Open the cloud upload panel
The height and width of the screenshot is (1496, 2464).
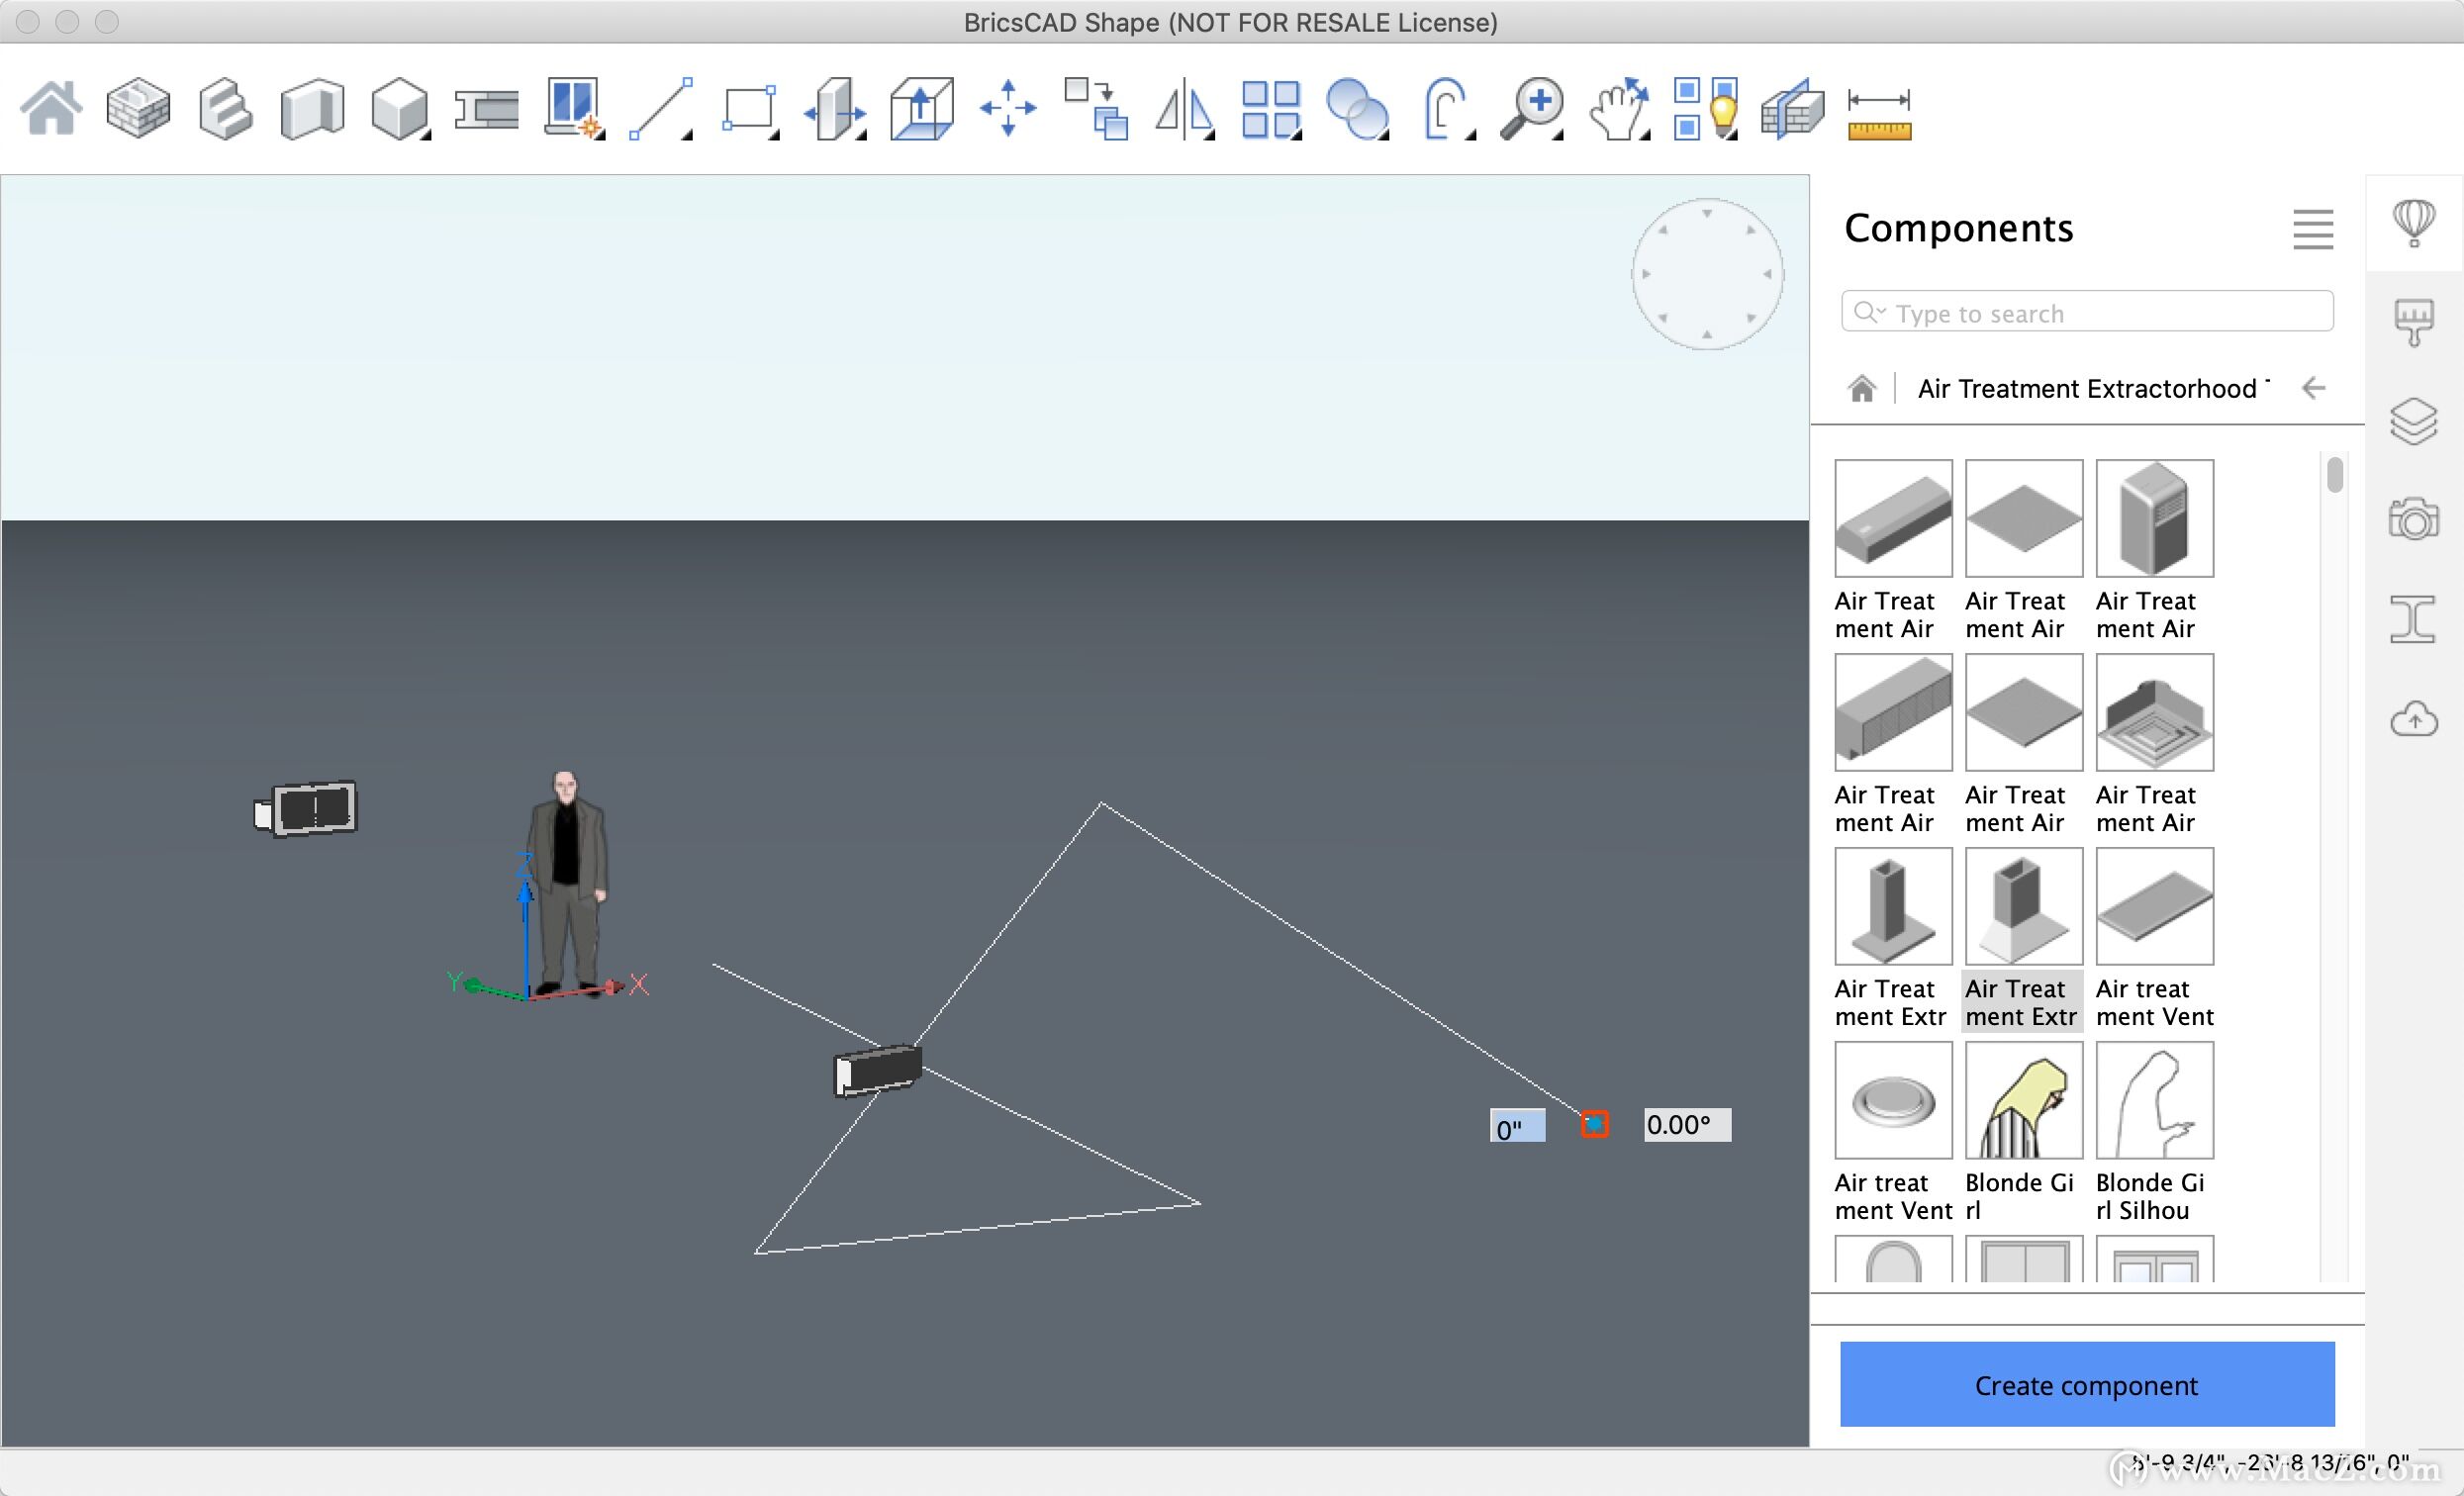click(x=2413, y=719)
